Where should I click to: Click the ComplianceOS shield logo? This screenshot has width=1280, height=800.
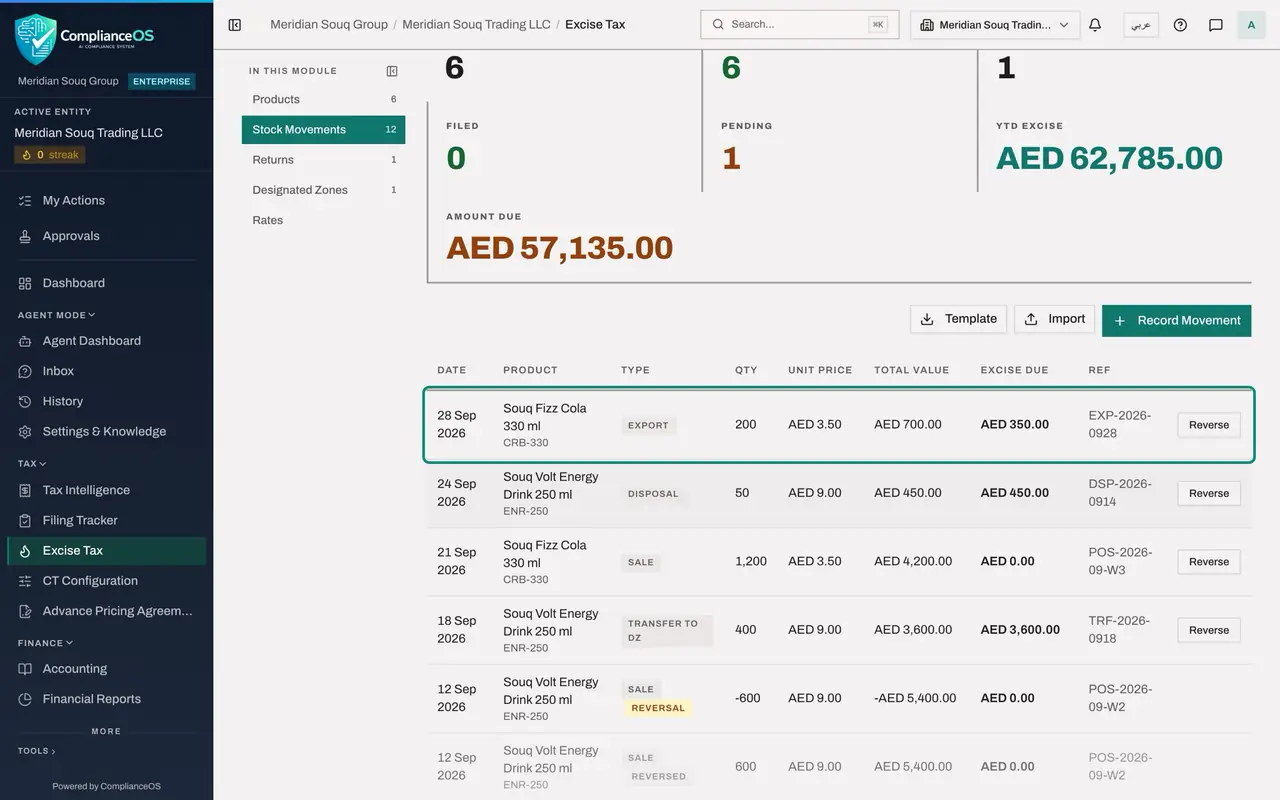pos(36,39)
